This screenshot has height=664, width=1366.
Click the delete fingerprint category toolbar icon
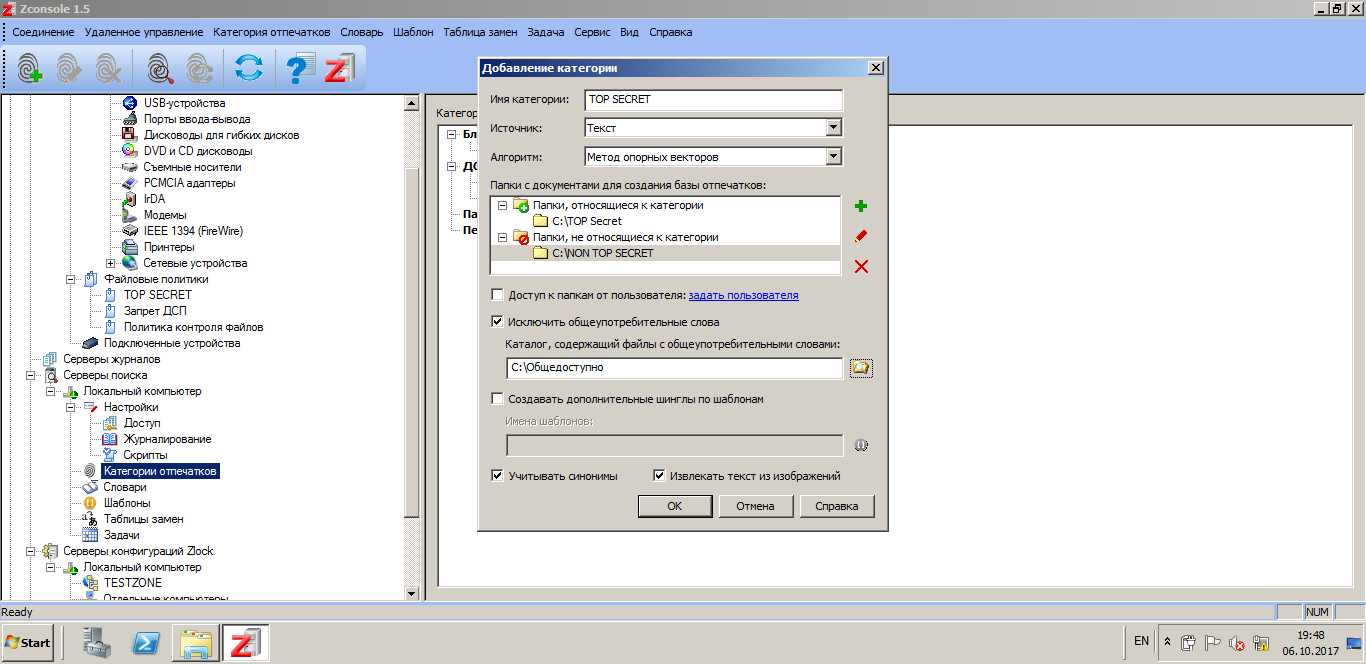[x=109, y=68]
